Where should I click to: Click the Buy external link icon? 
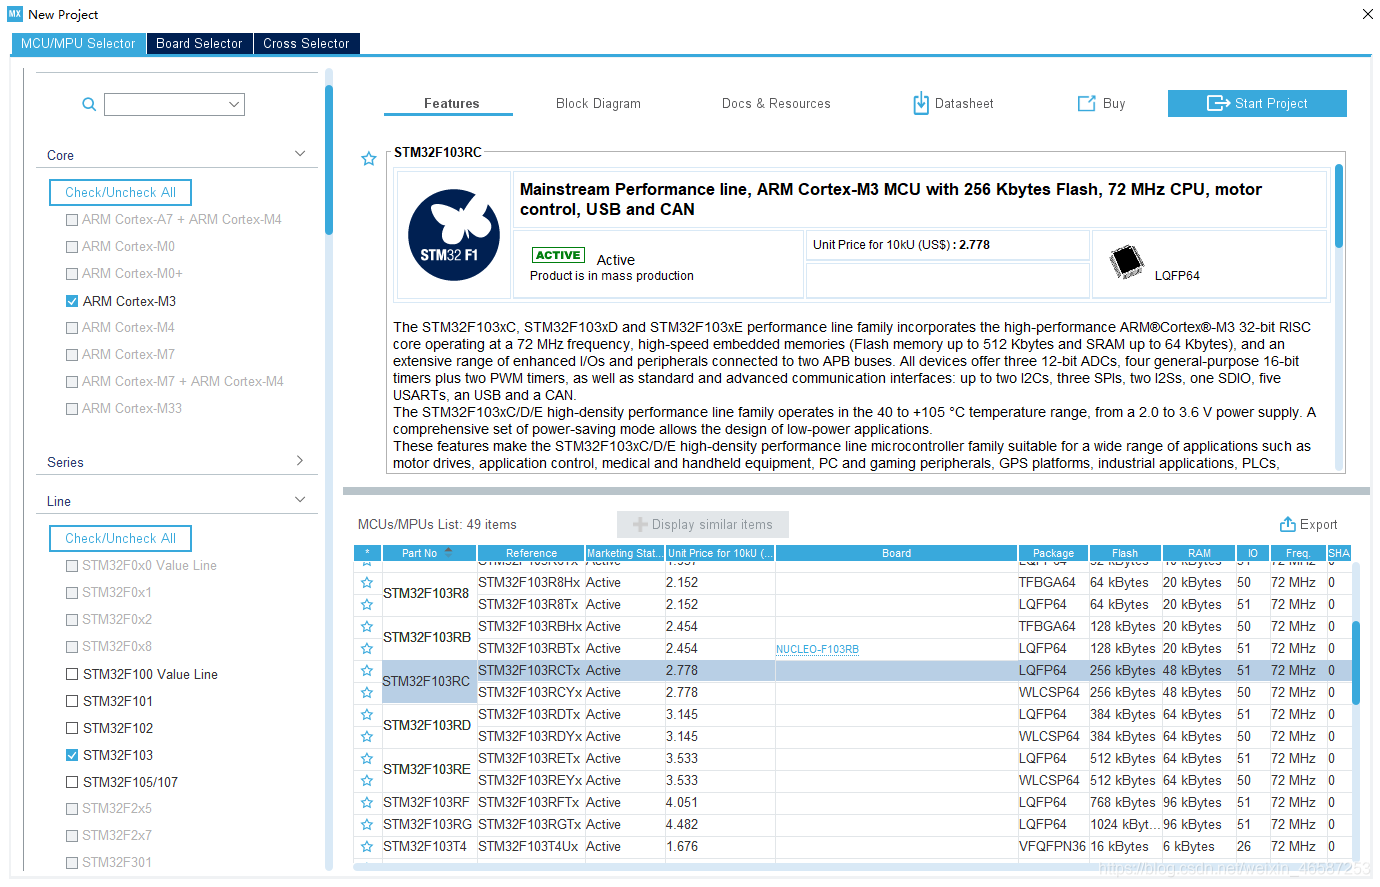(x=1086, y=104)
